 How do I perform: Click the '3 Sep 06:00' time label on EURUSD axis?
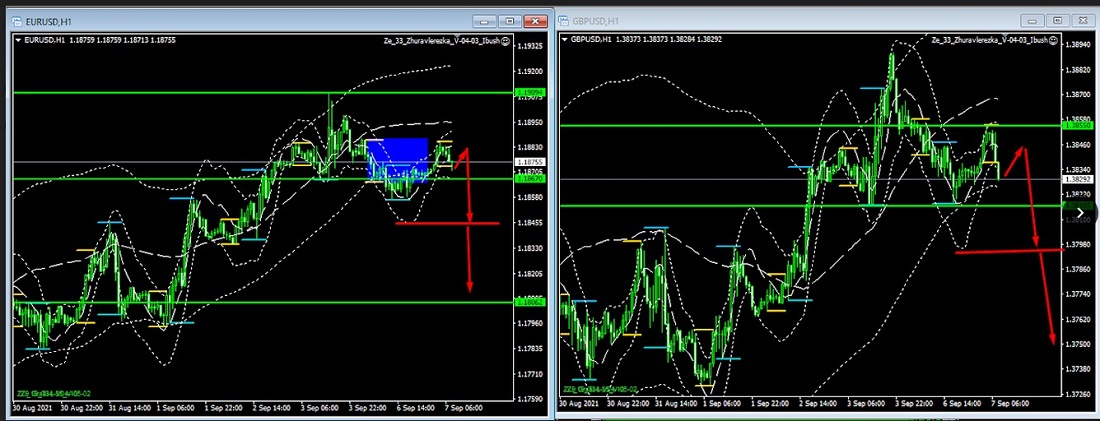tap(317, 407)
